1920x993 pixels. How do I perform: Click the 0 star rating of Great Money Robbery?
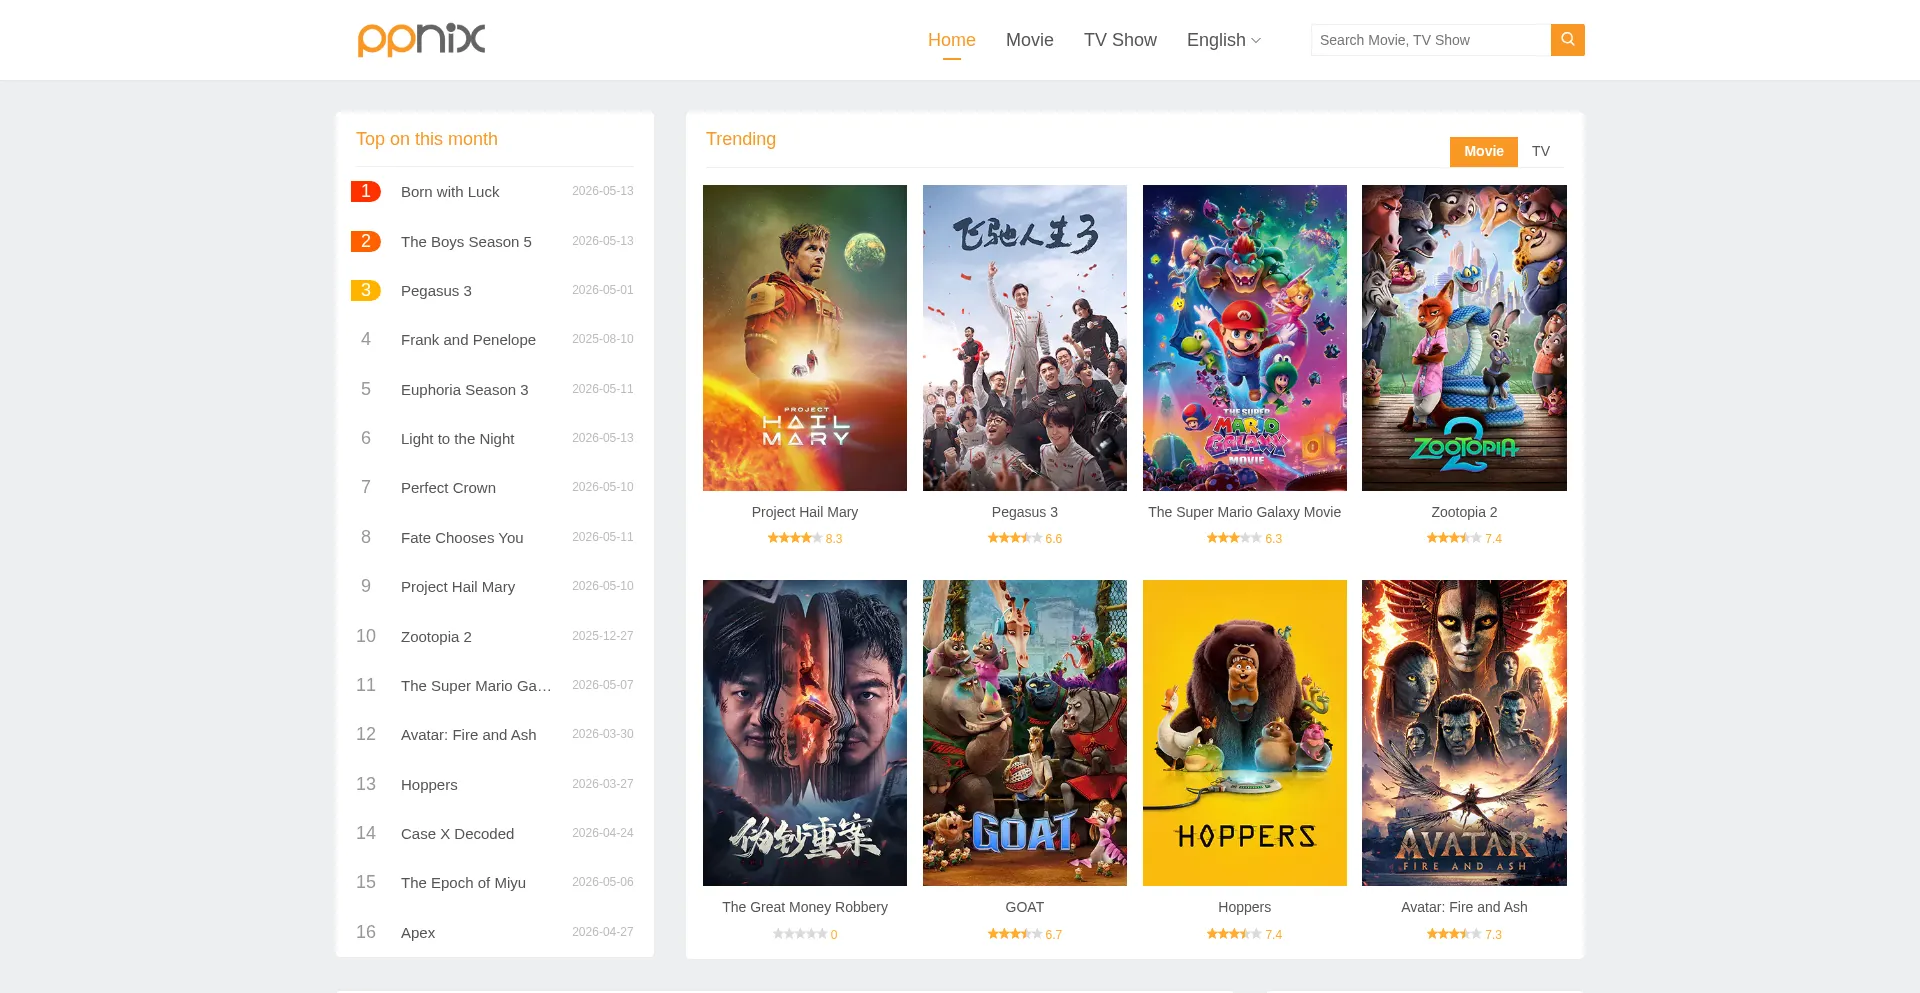(804, 934)
